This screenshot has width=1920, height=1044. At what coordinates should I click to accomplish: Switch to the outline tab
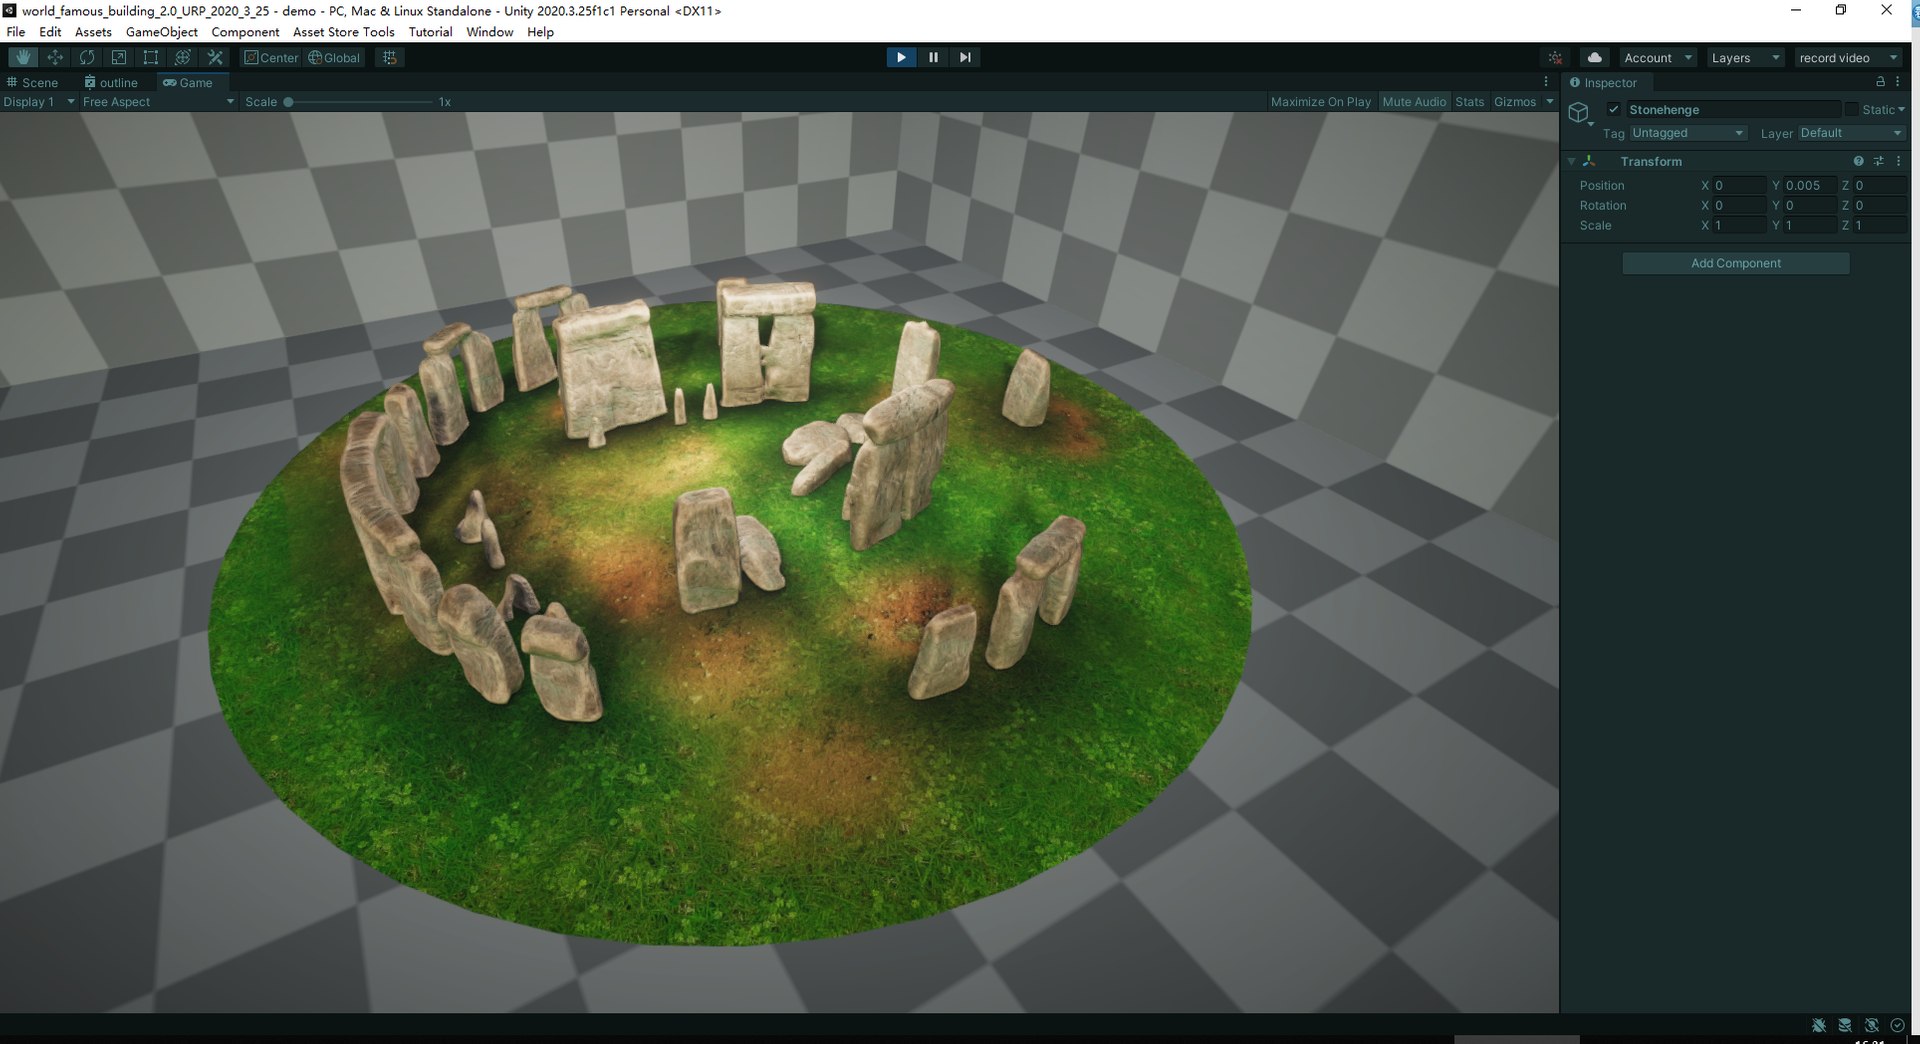click(111, 82)
